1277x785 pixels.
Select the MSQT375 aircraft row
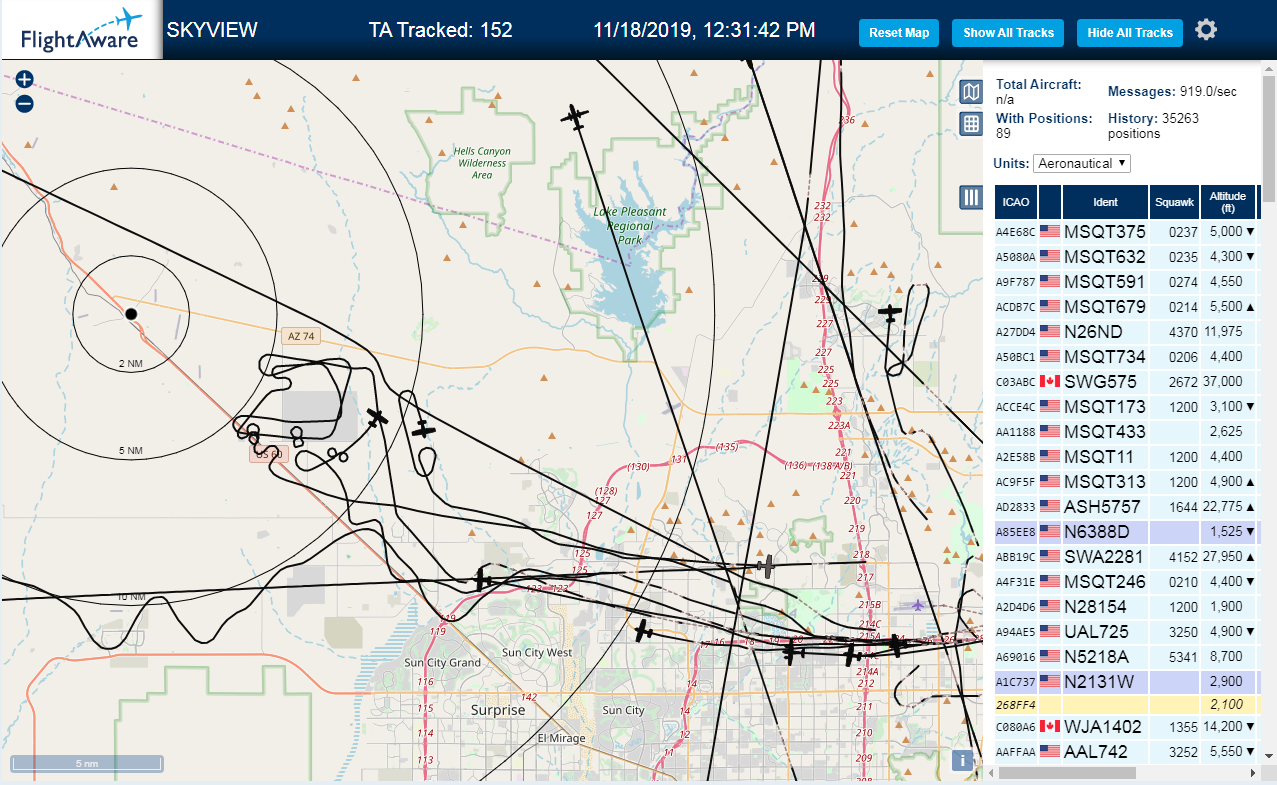click(x=1126, y=231)
